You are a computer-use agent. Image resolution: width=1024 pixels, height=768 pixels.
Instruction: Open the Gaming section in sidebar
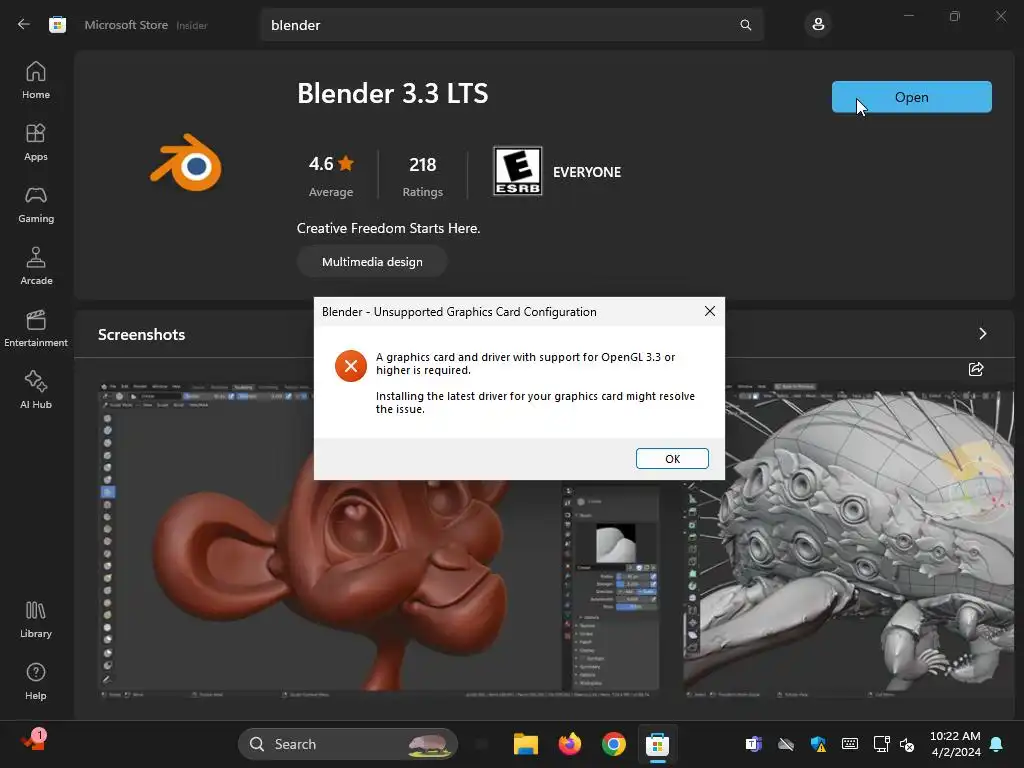pyautogui.click(x=36, y=204)
